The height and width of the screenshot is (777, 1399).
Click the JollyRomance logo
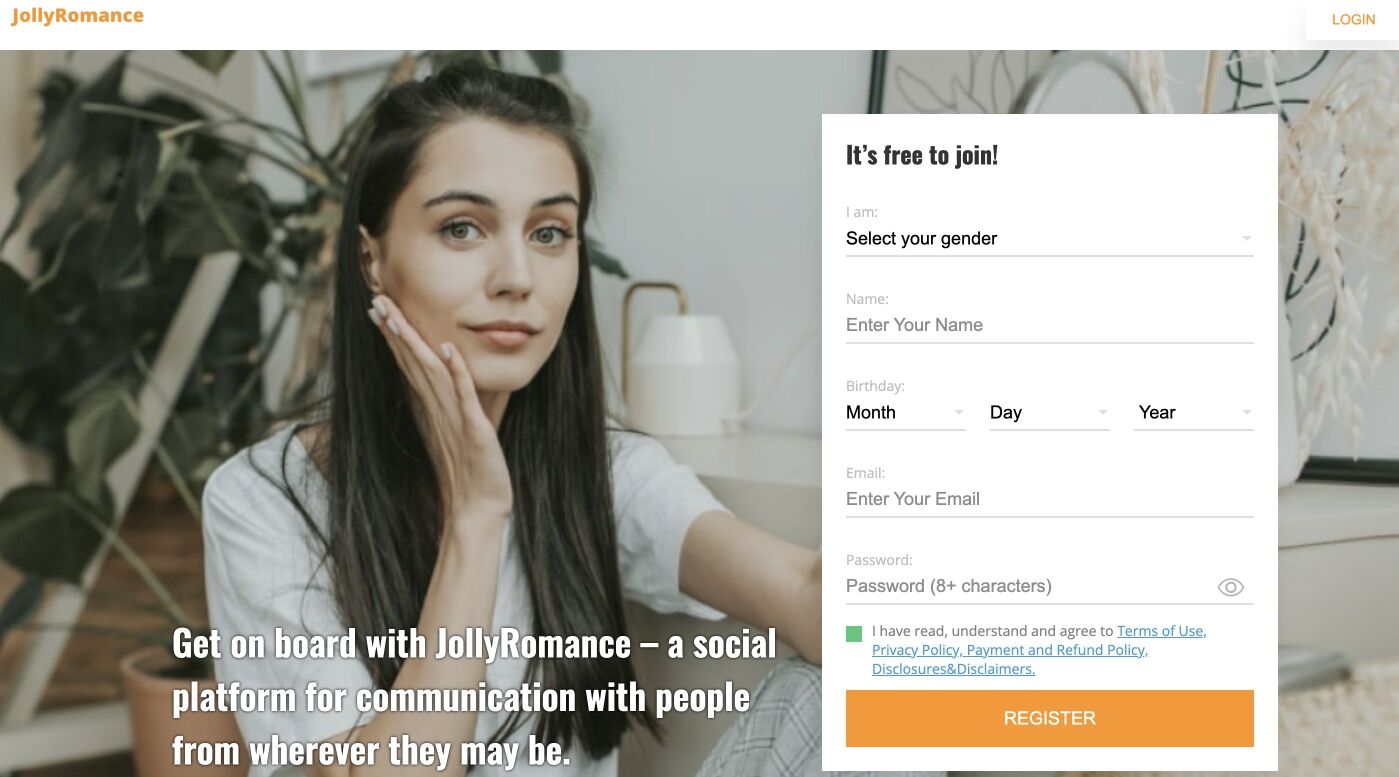point(77,16)
